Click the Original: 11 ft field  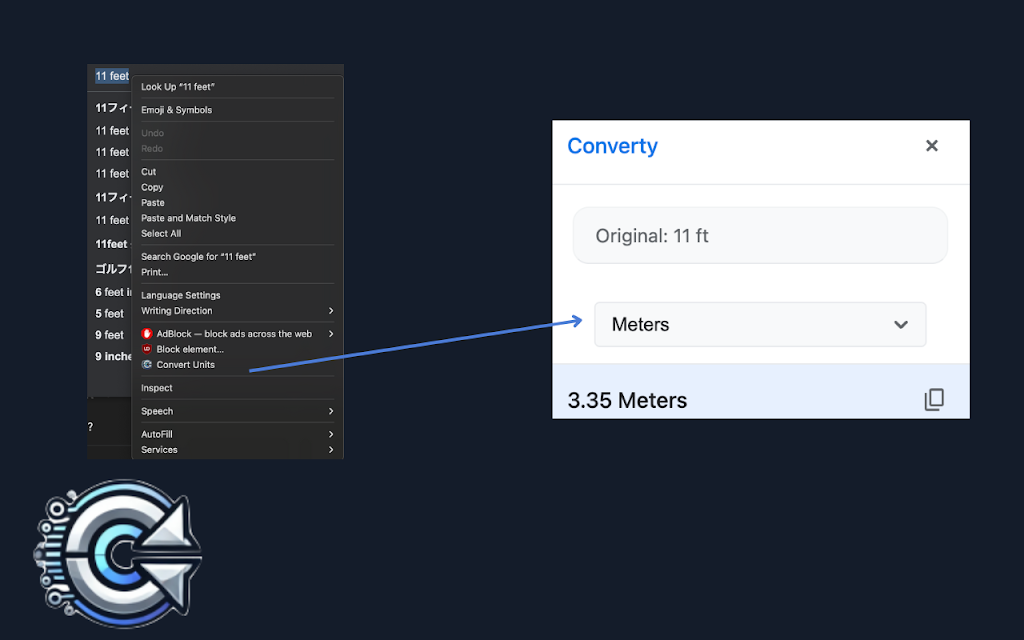[760, 236]
